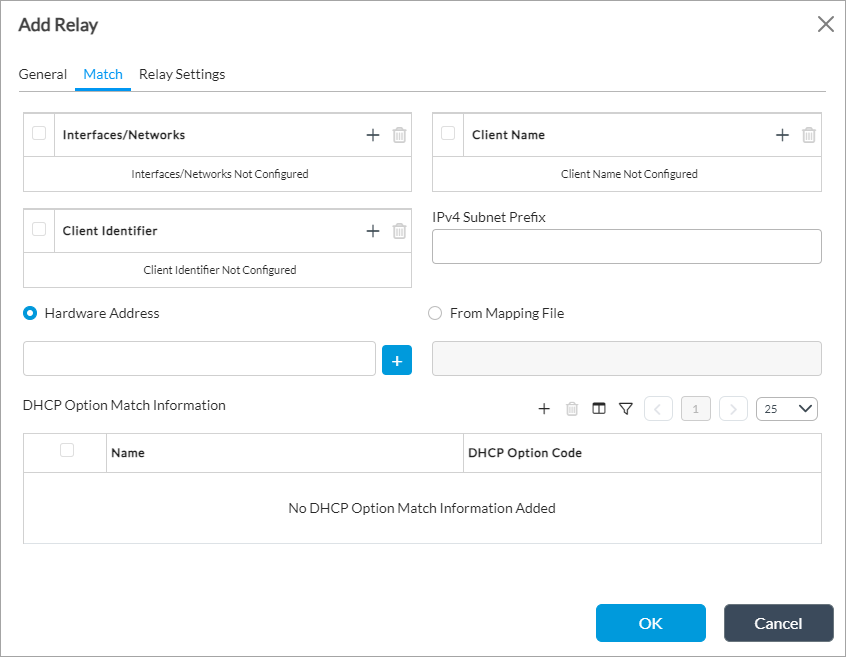Choose the Hardware Address radio button
The image size is (846, 657).
(x=30, y=313)
